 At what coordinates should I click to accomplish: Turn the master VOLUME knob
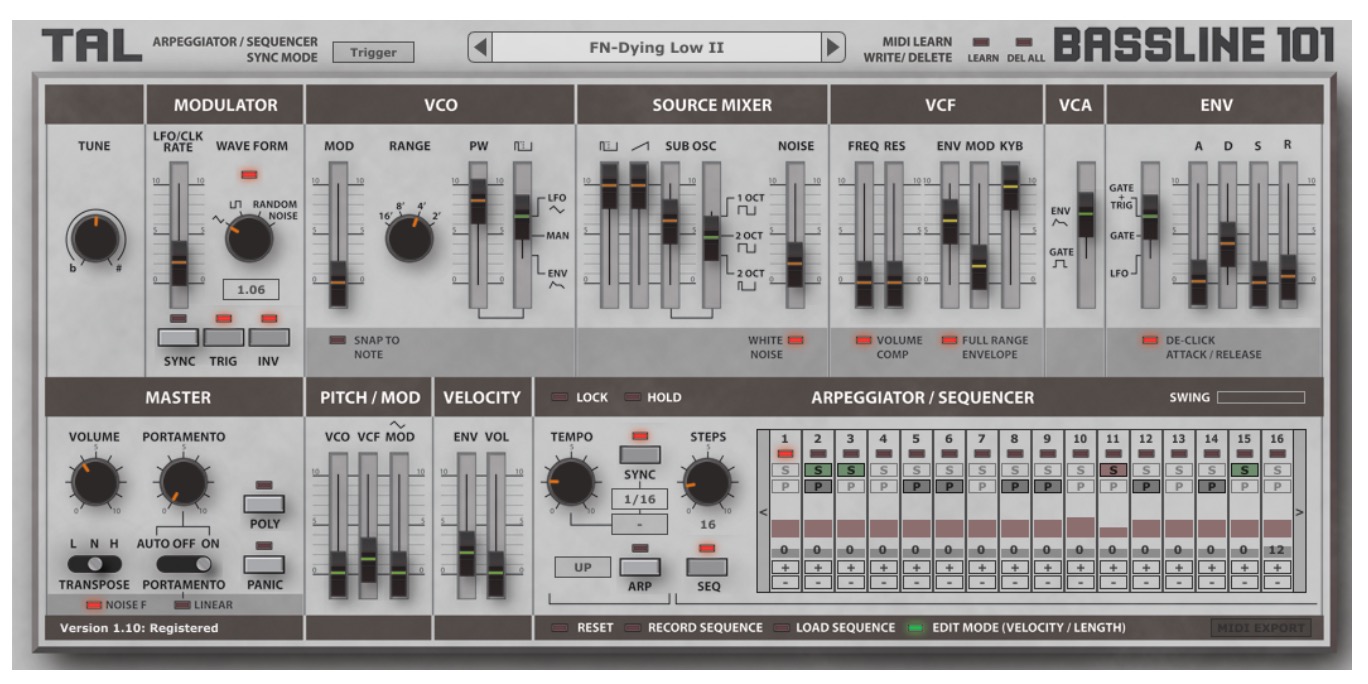95,485
